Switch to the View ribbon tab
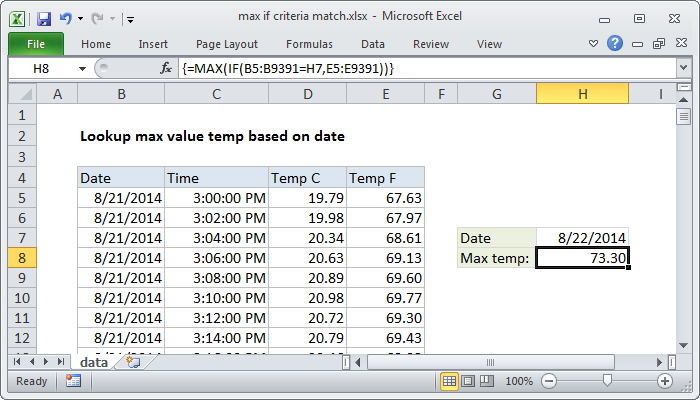 coord(489,44)
